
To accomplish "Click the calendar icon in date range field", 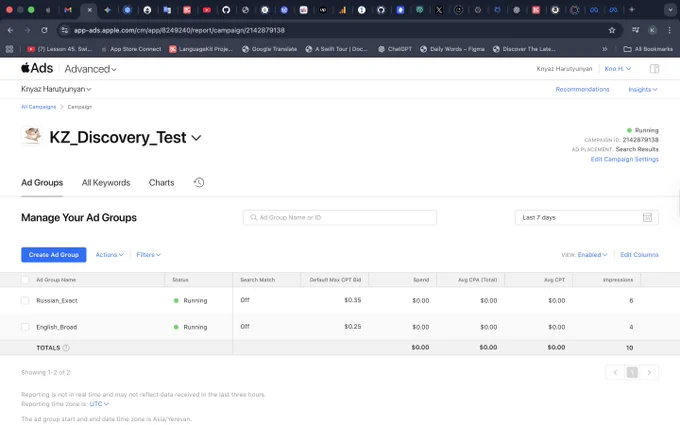I will [647, 217].
